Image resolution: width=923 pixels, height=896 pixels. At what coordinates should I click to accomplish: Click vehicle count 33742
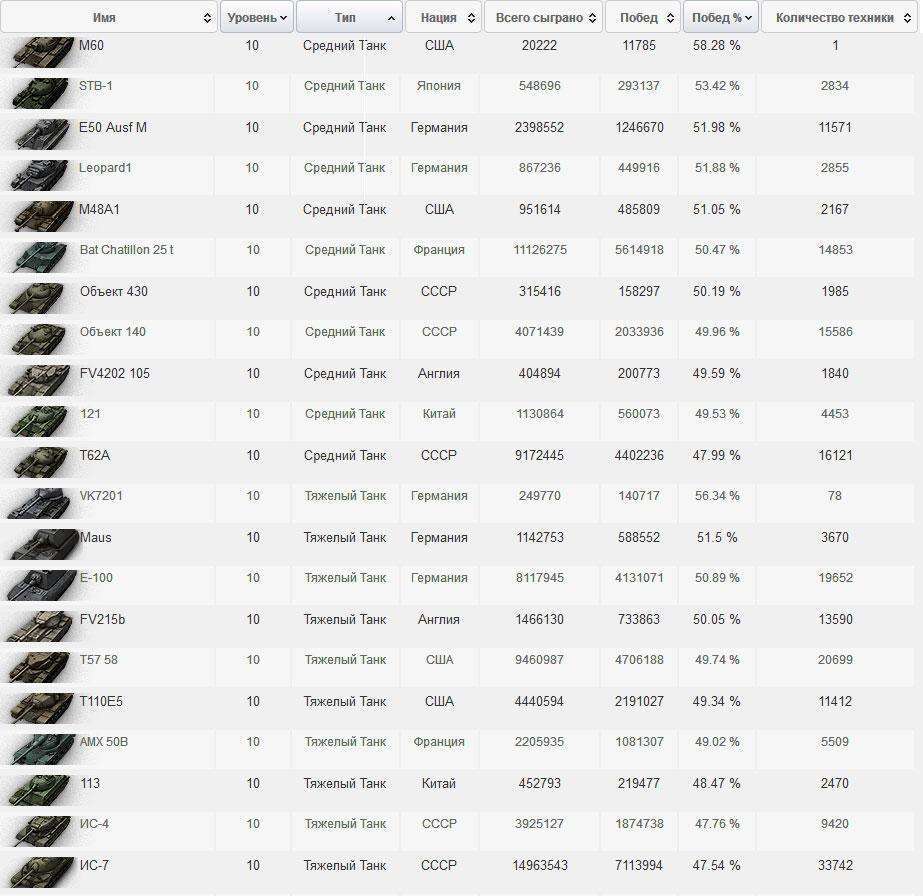835,865
